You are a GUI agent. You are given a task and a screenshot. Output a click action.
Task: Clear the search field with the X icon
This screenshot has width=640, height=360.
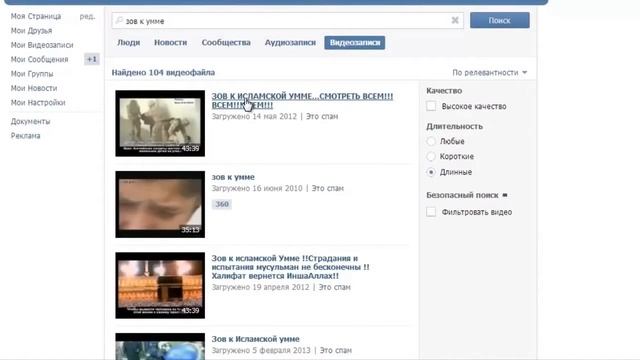coord(455,20)
